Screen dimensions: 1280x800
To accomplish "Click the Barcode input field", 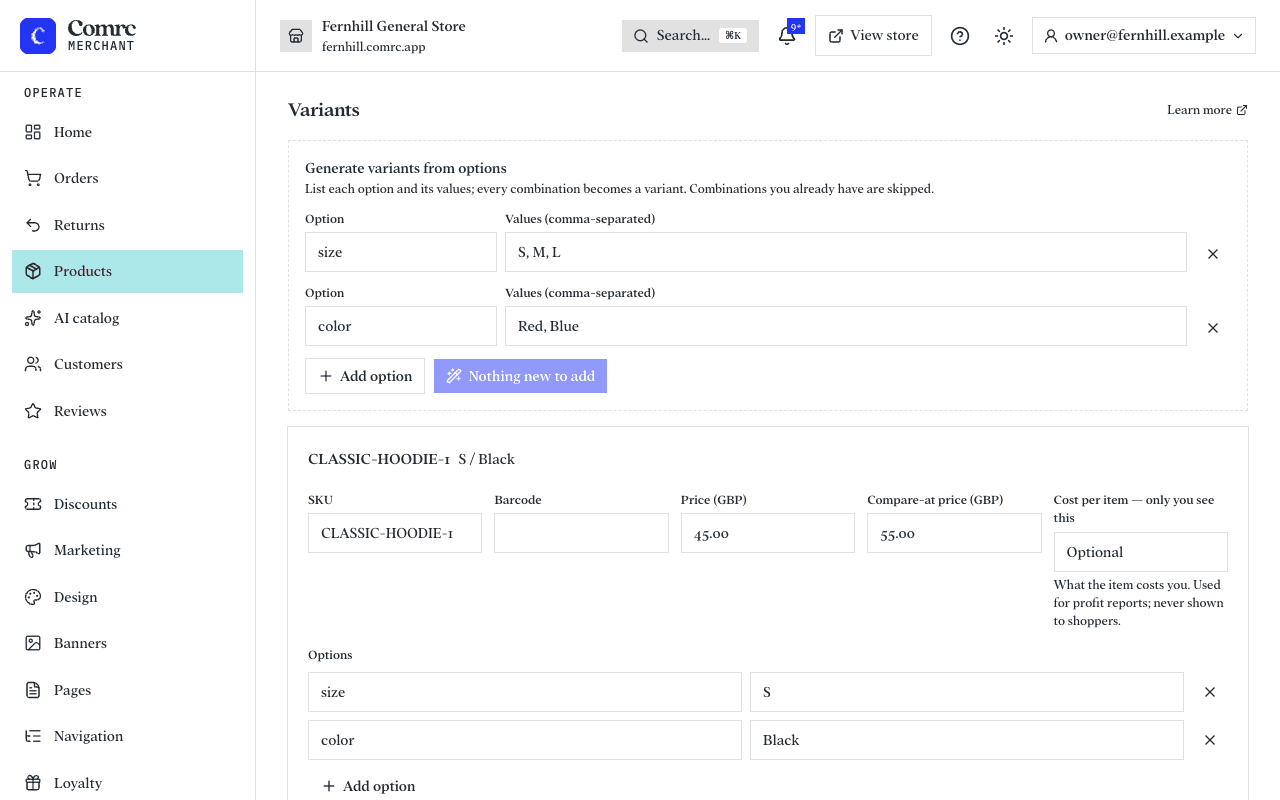I will (581, 533).
